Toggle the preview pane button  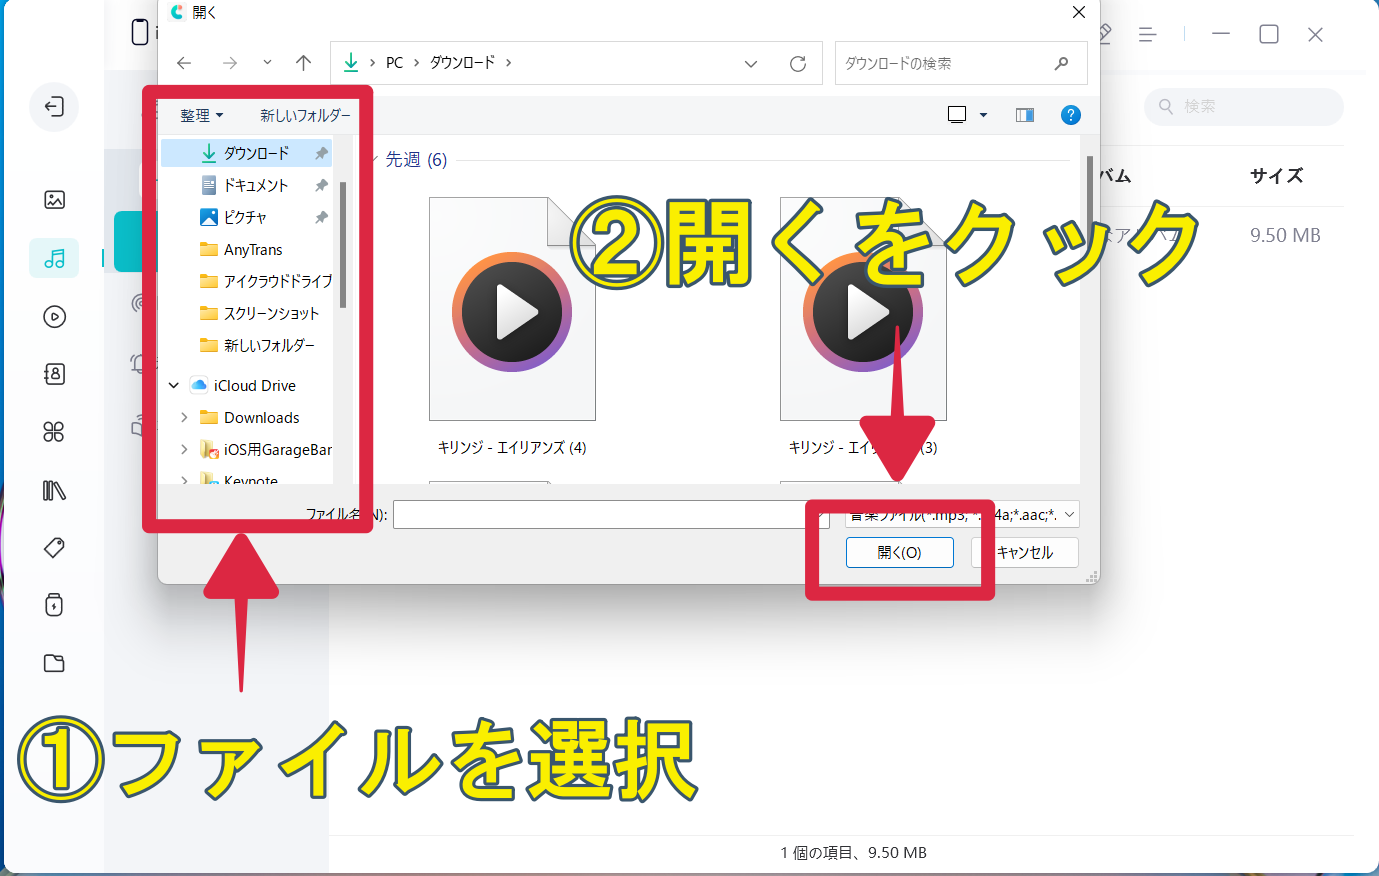click(x=1024, y=115)
